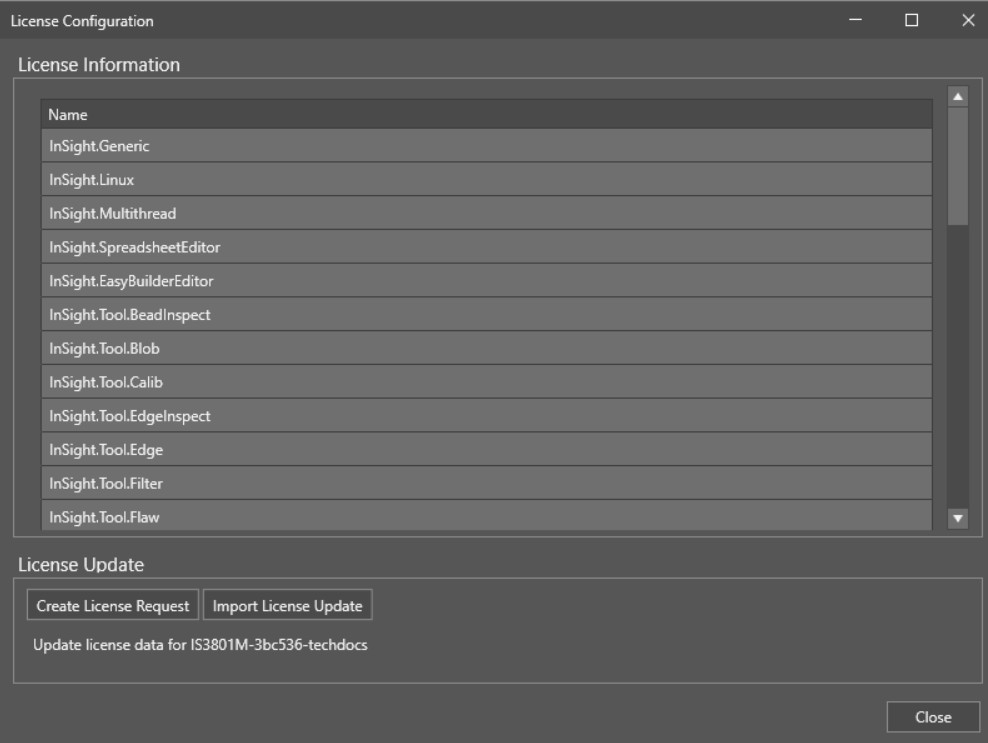The width and height of the screenshot is (988, 743).
Task: Click the Import License Update button
Action: (x=288, y=606)
